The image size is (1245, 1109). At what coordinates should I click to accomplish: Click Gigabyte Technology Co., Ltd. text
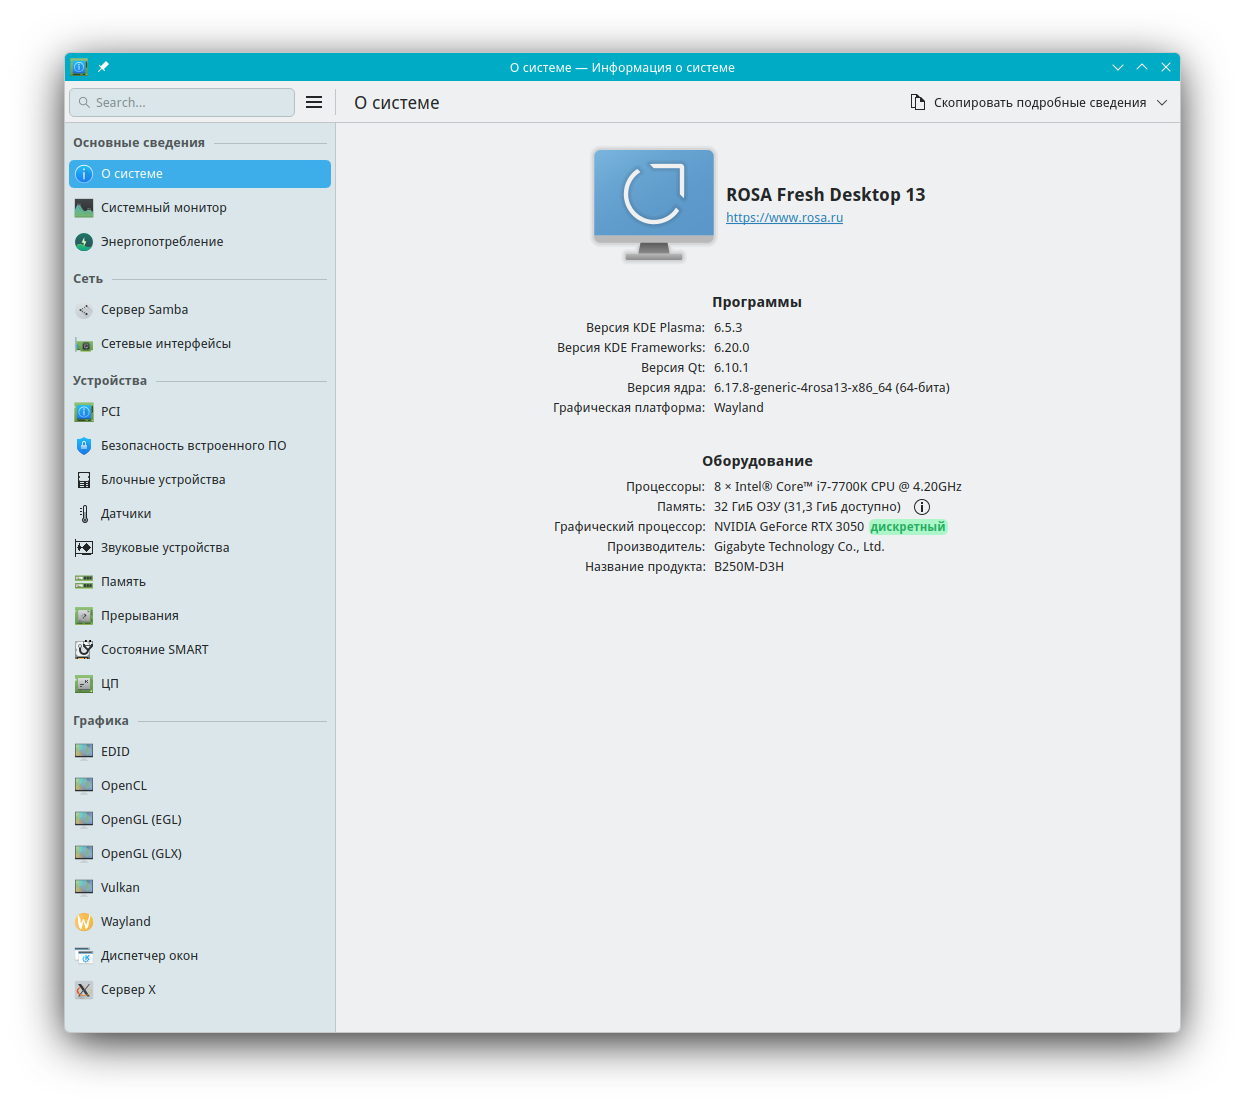[x=799, y=547]
